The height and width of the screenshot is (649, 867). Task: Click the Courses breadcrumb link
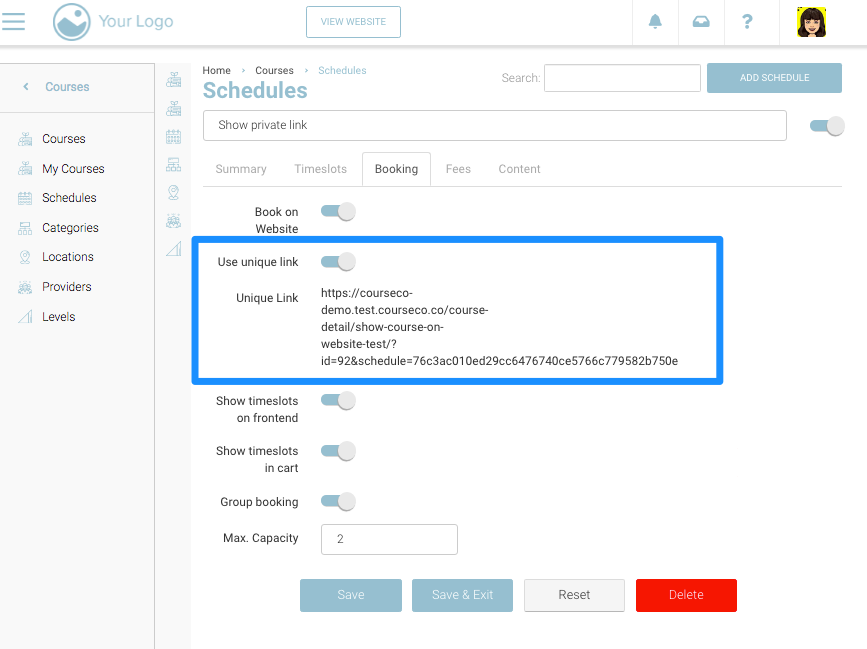click(274, 71)
